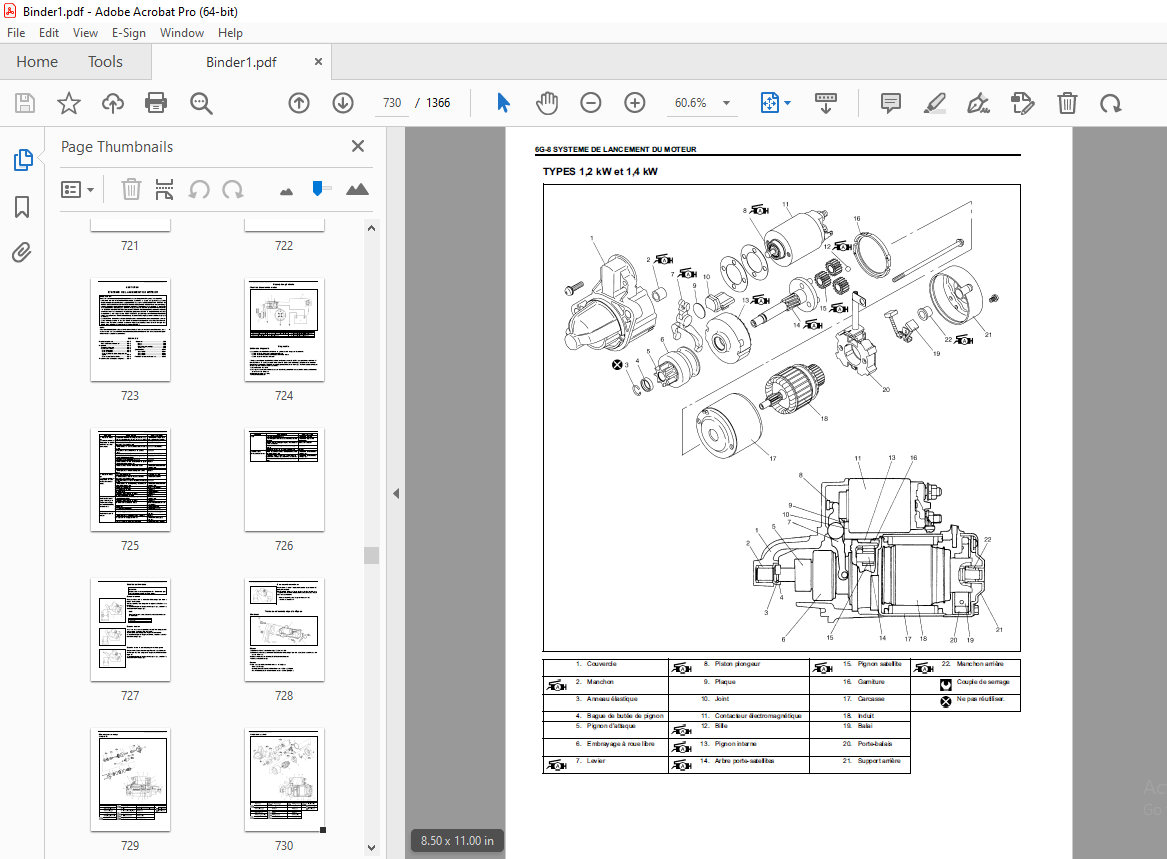Click the zoom percentage field 60.6%
This screenshot has width=1167, height=859.
(x=691, y=103)
